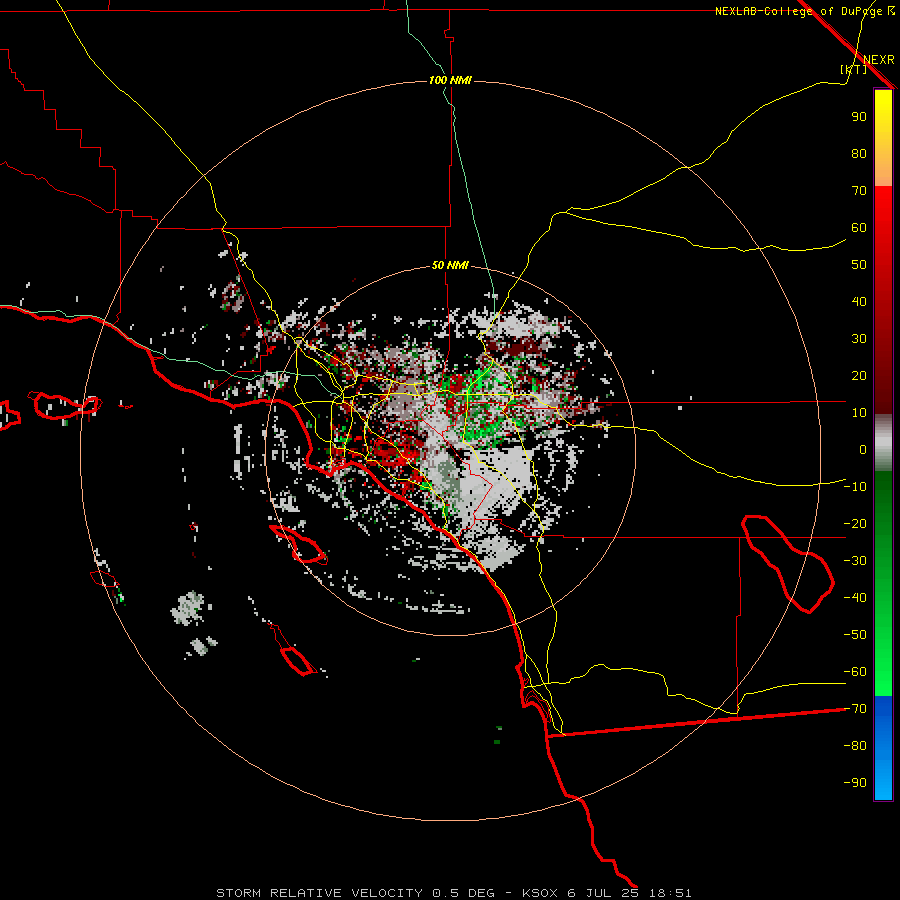Click the 0 value on velocity scale
Image resolution: width=900 pixels, height=900 pixels.
(x=863, y=449)
